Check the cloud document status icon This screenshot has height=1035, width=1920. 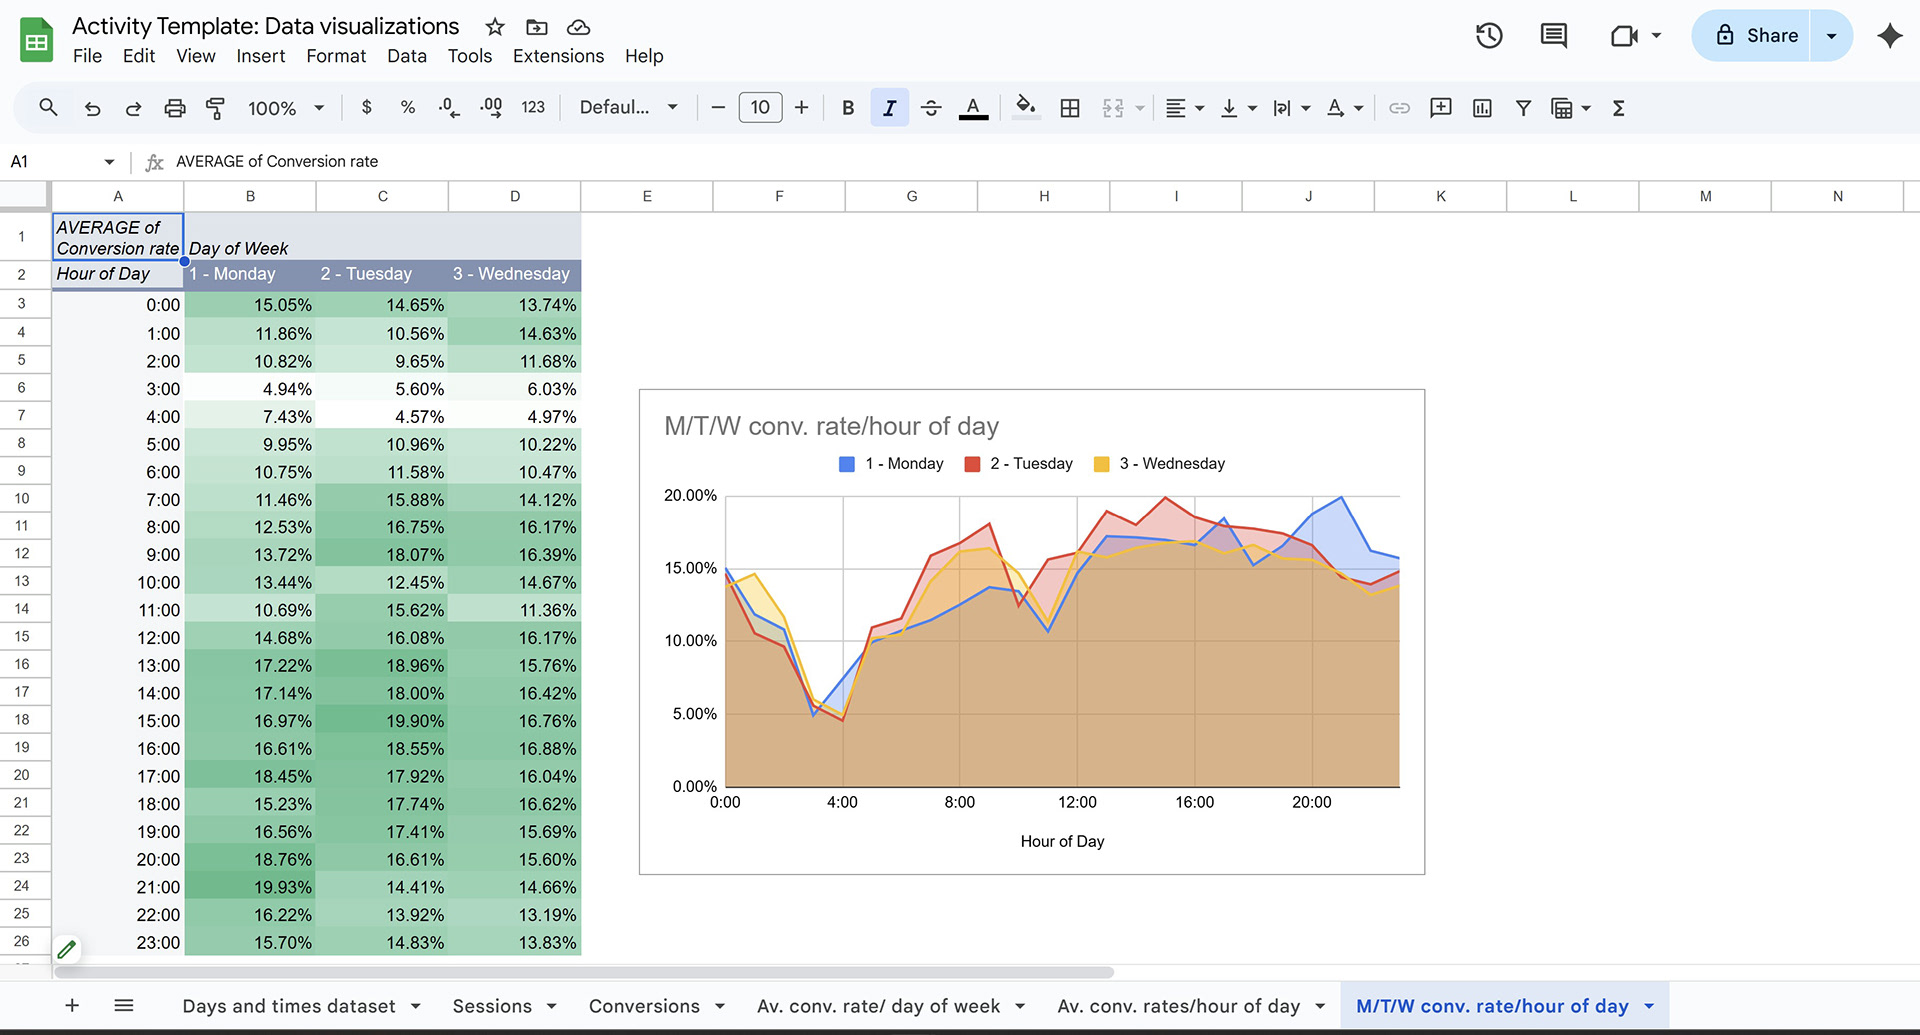[578, 27]
